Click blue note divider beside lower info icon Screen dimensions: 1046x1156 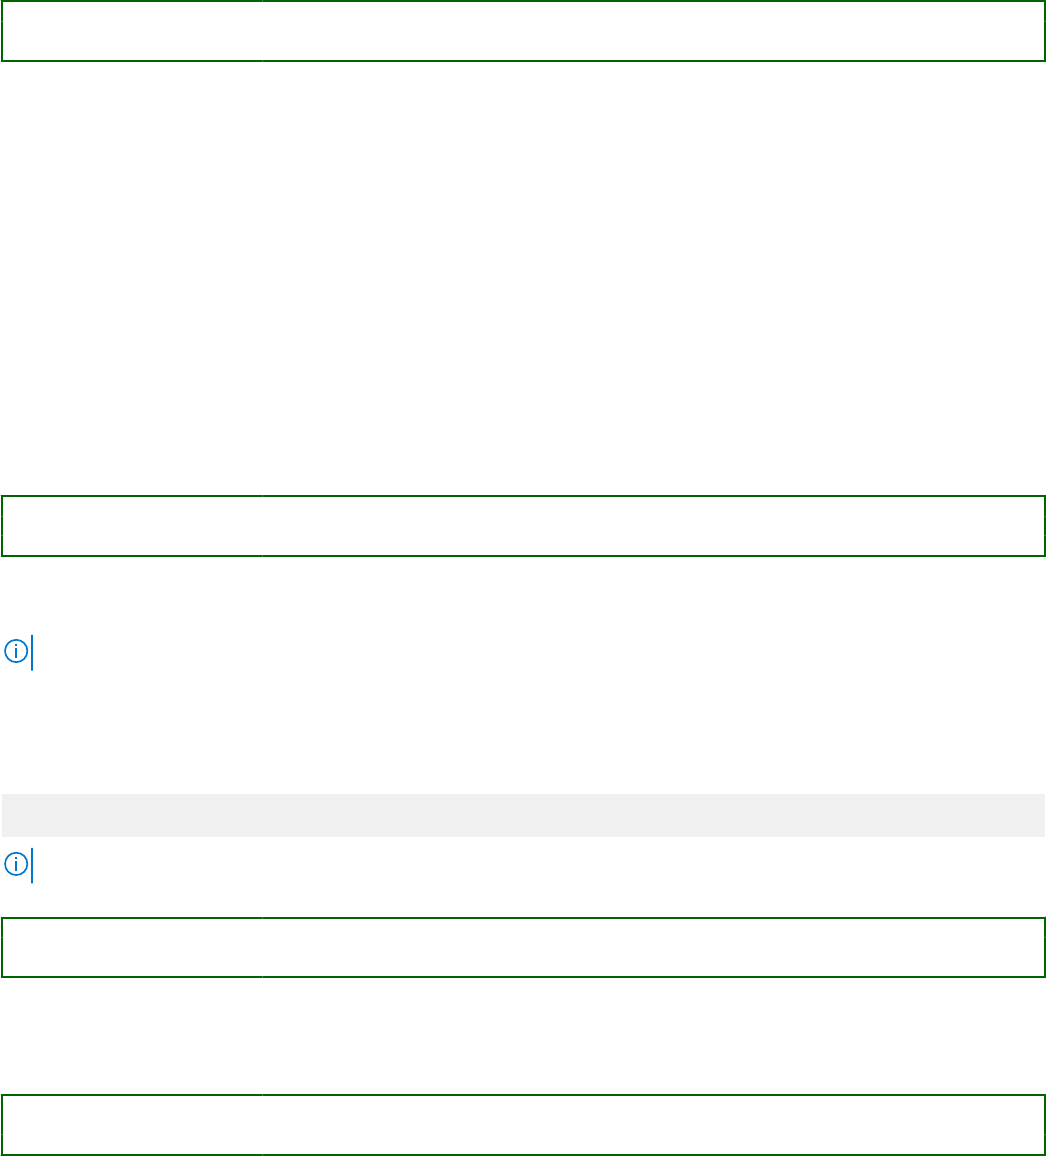click(x=32, y=866)
